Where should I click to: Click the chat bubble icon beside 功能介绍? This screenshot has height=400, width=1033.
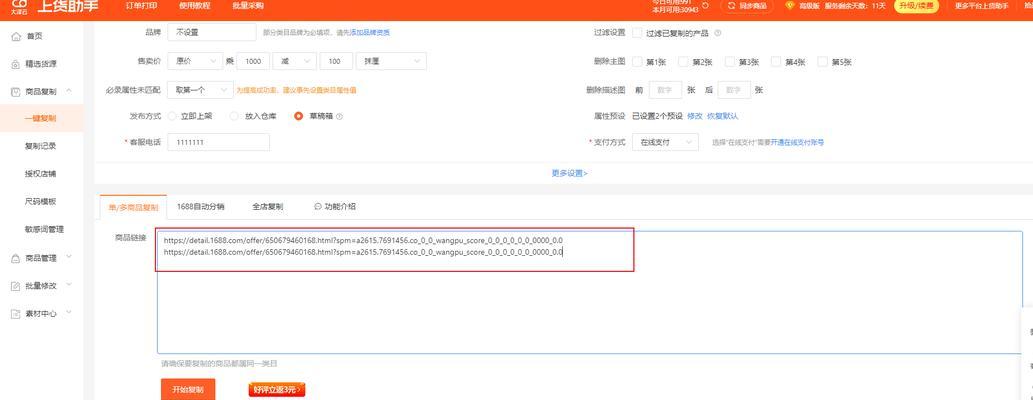point(318,206)
